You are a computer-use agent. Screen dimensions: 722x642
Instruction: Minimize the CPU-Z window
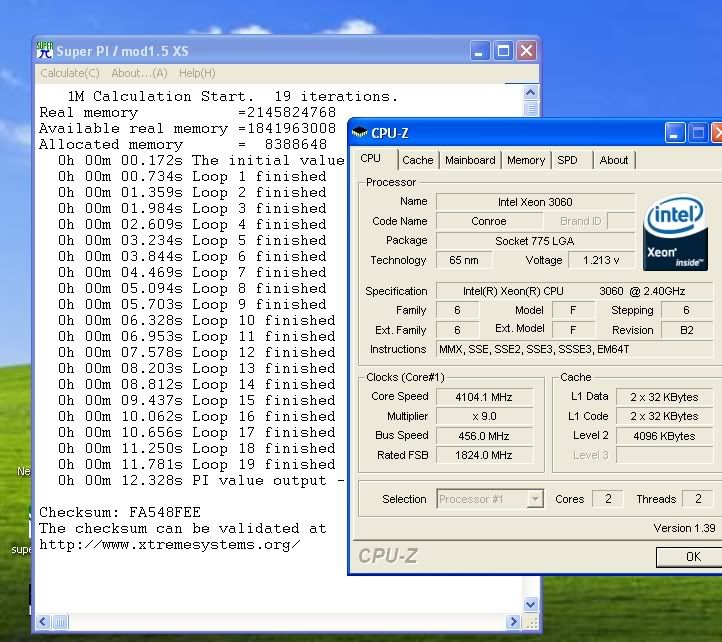coord(675,133)
